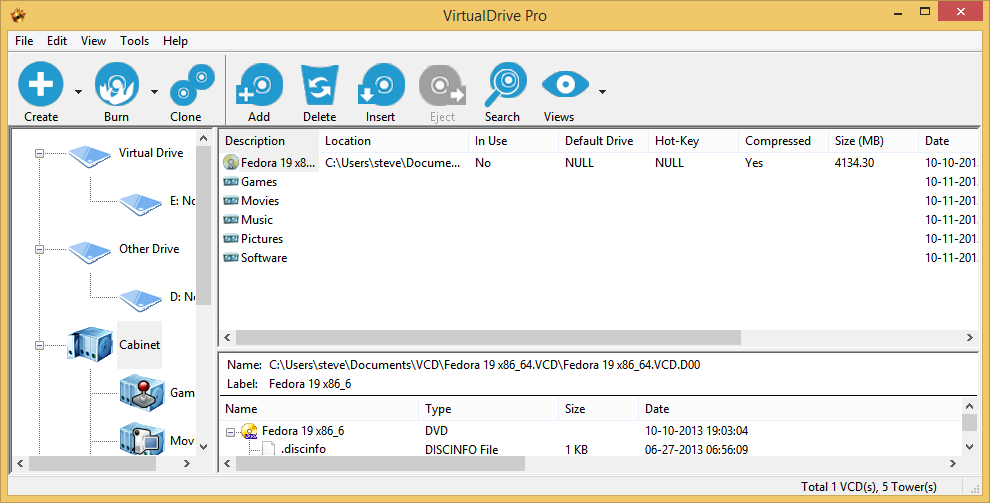Open the Edit menu
Image resolution: width=990 pixels, height=503 pixels.
click(57, 41)
